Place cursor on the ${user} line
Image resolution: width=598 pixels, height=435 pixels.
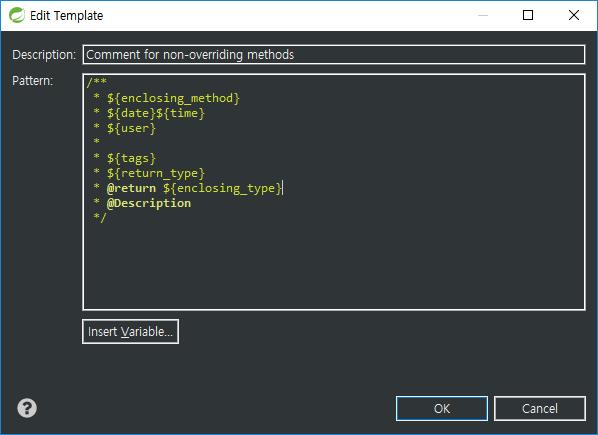131,128
